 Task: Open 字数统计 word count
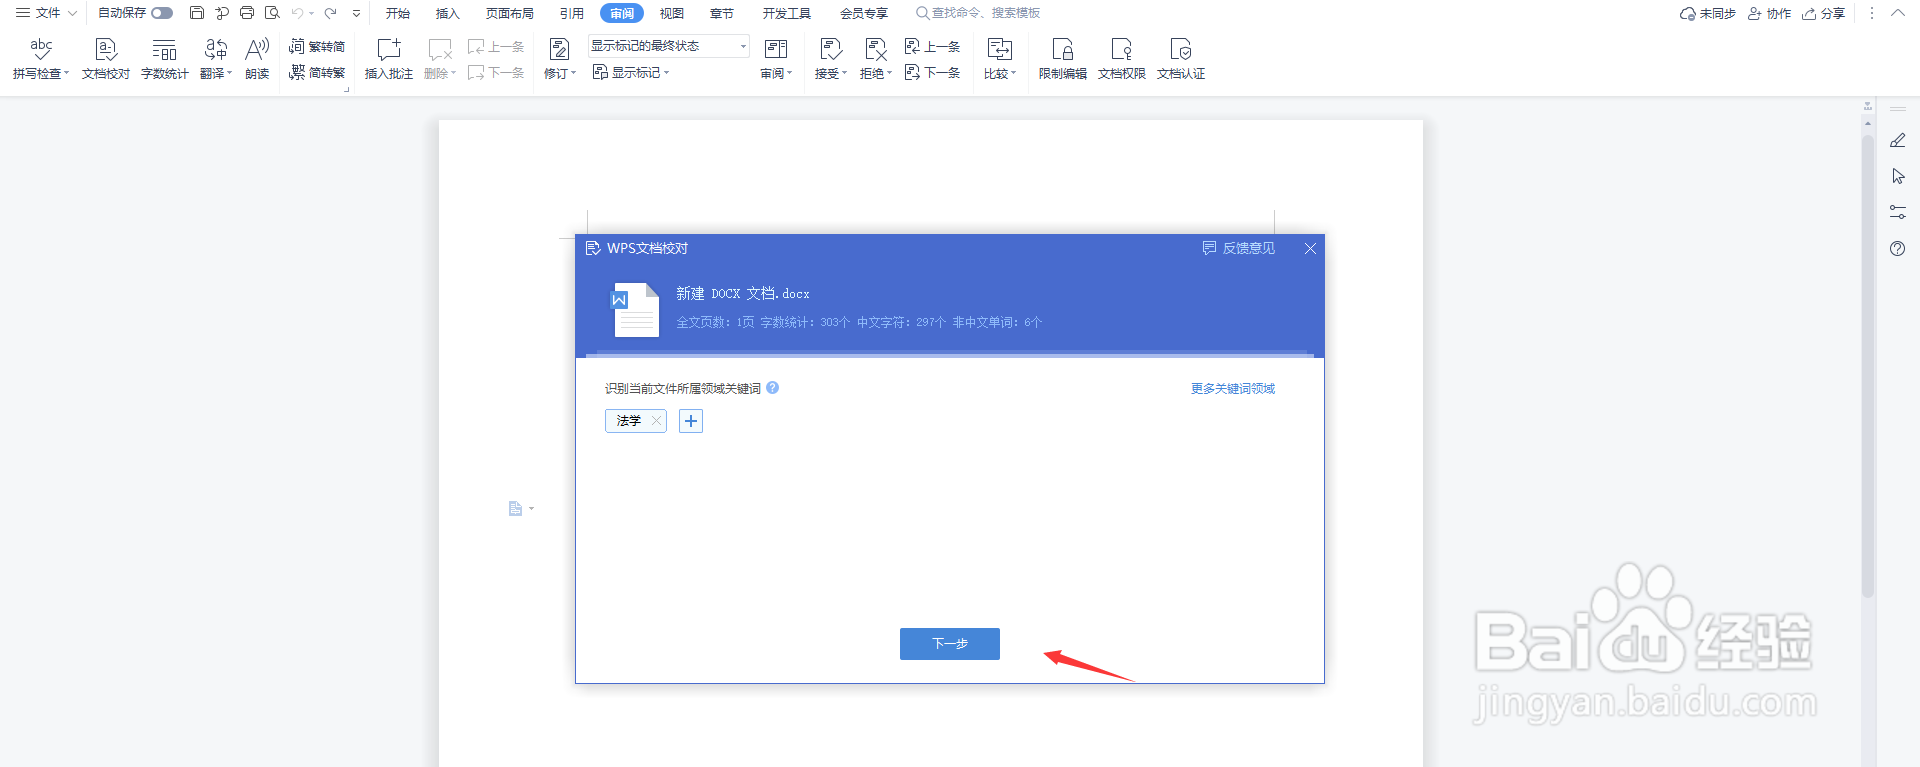[x=165, y=59]
